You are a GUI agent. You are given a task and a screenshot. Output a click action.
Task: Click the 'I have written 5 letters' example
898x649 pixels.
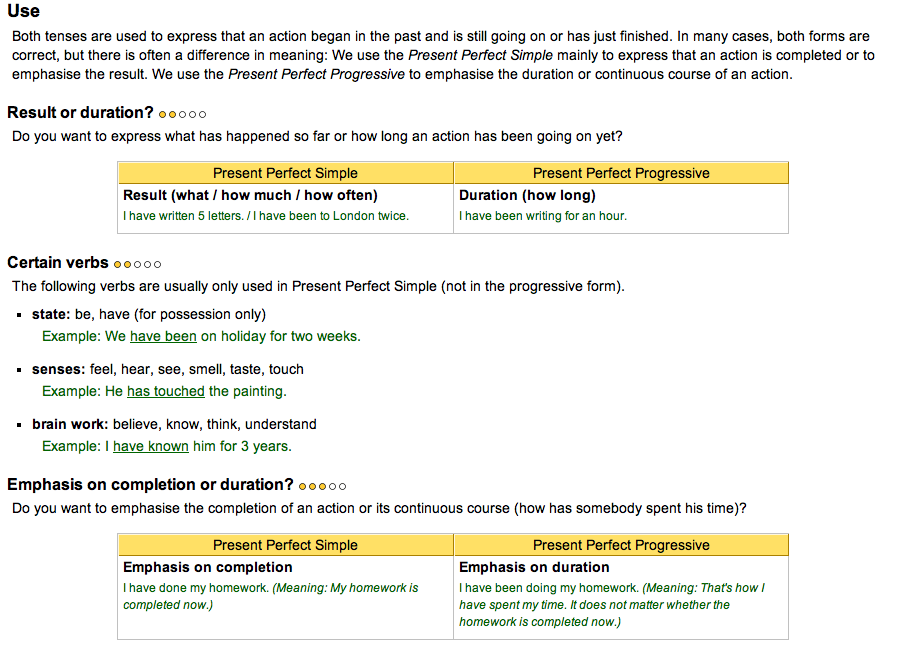183,216
